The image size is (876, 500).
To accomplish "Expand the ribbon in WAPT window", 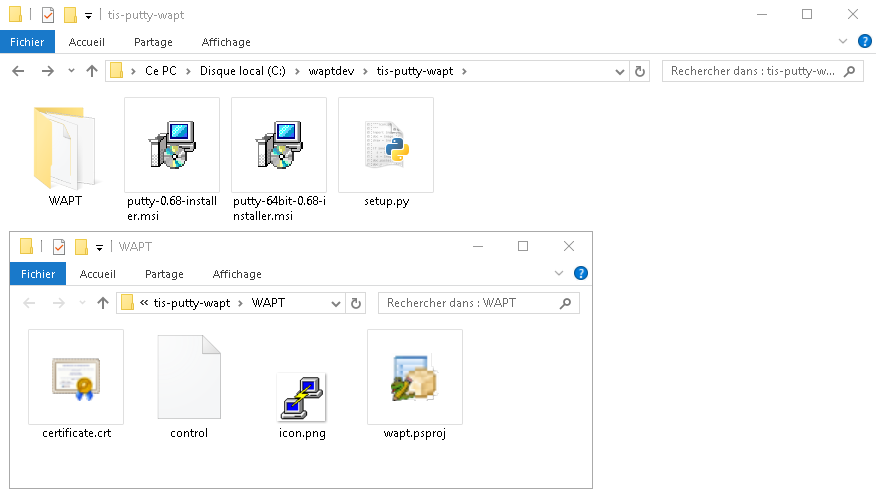I will coord(558,273).
